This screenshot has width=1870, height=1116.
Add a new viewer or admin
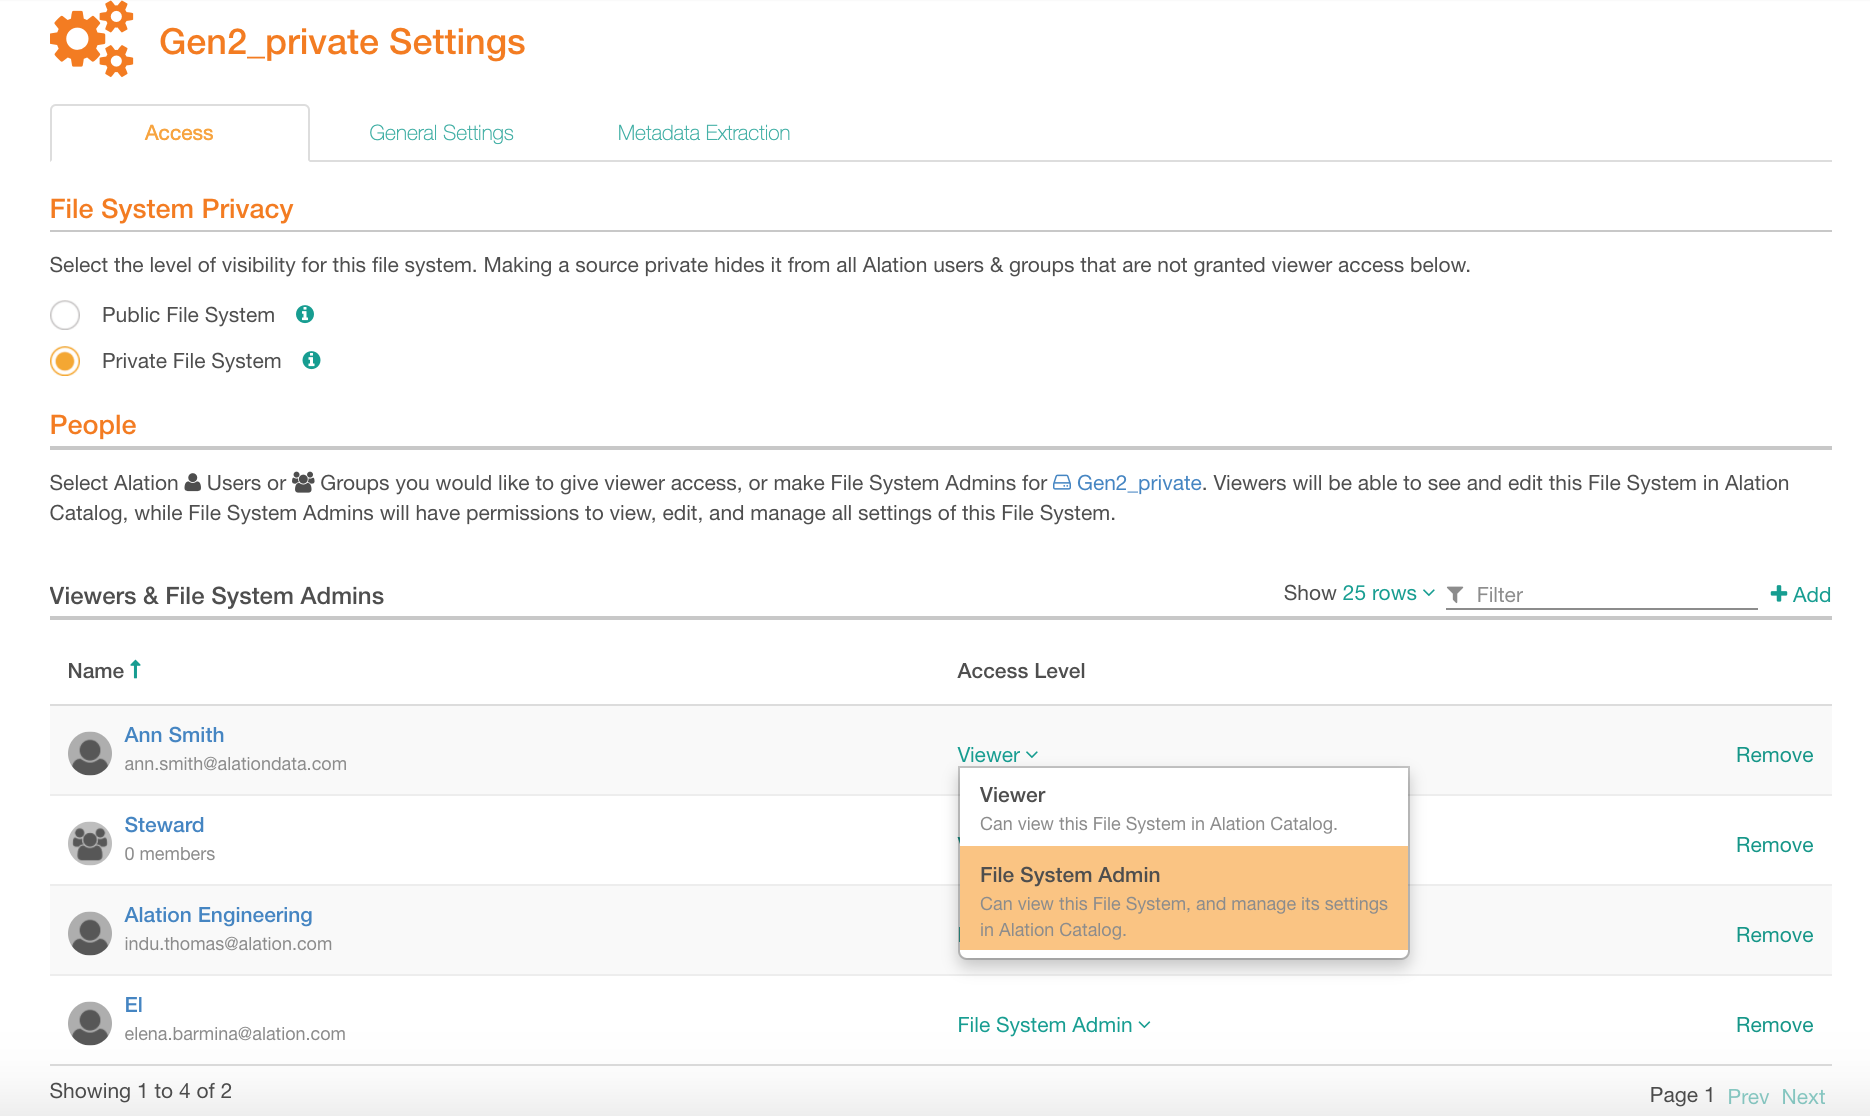[x=1801, y=594]
